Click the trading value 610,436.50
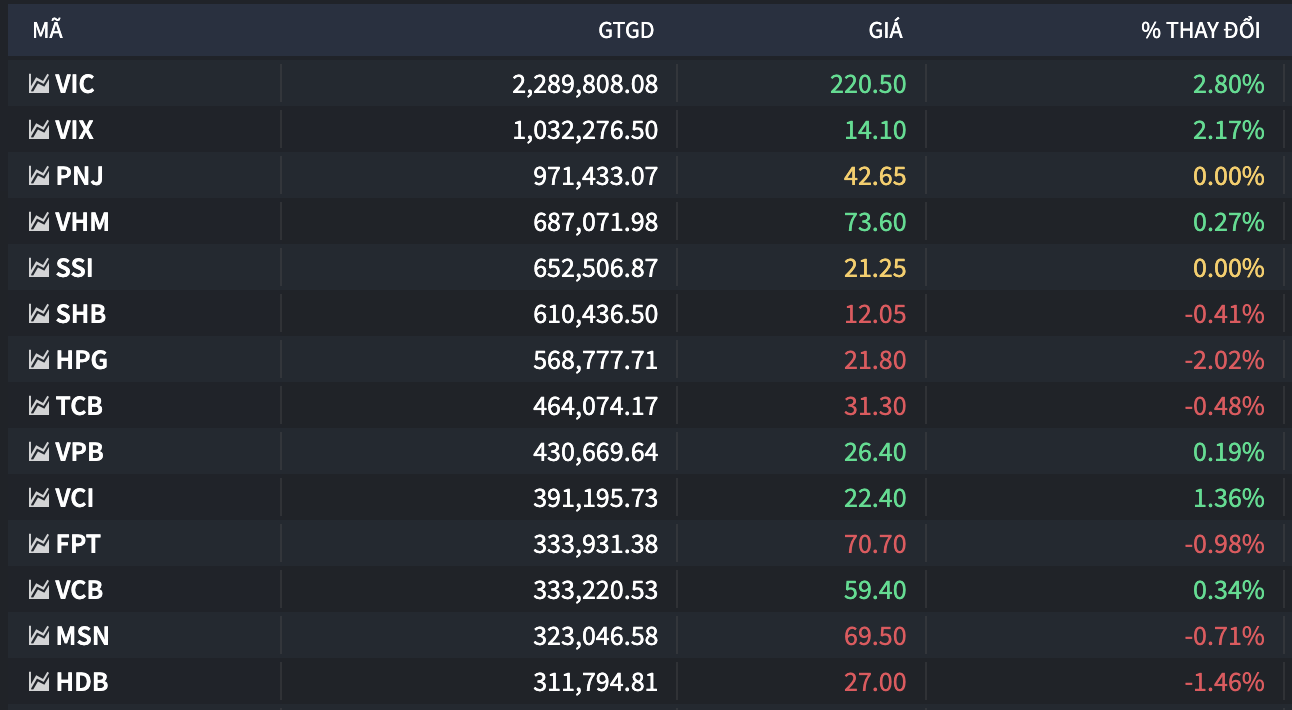1292x710 pixels. [x=596, y=314]
